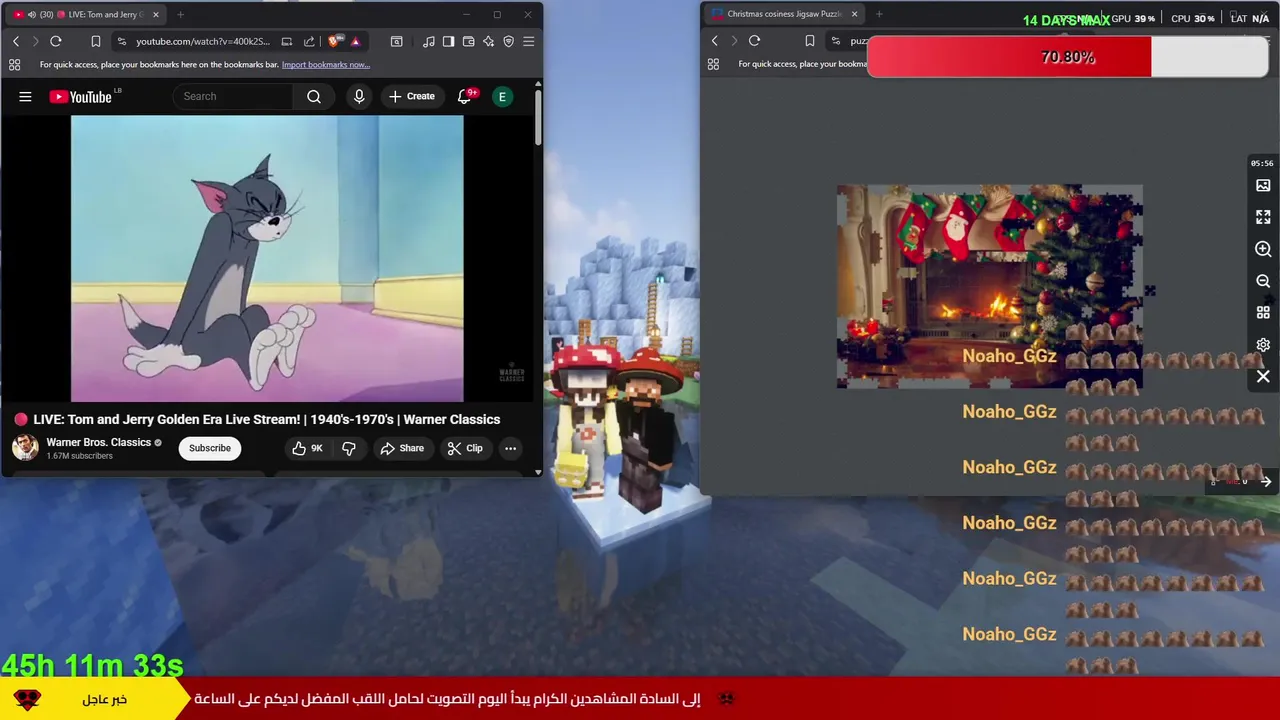Open the YouTube guide hamburger menu
Viewport: 1280px width, 720px height.
[x=25, y=96]
